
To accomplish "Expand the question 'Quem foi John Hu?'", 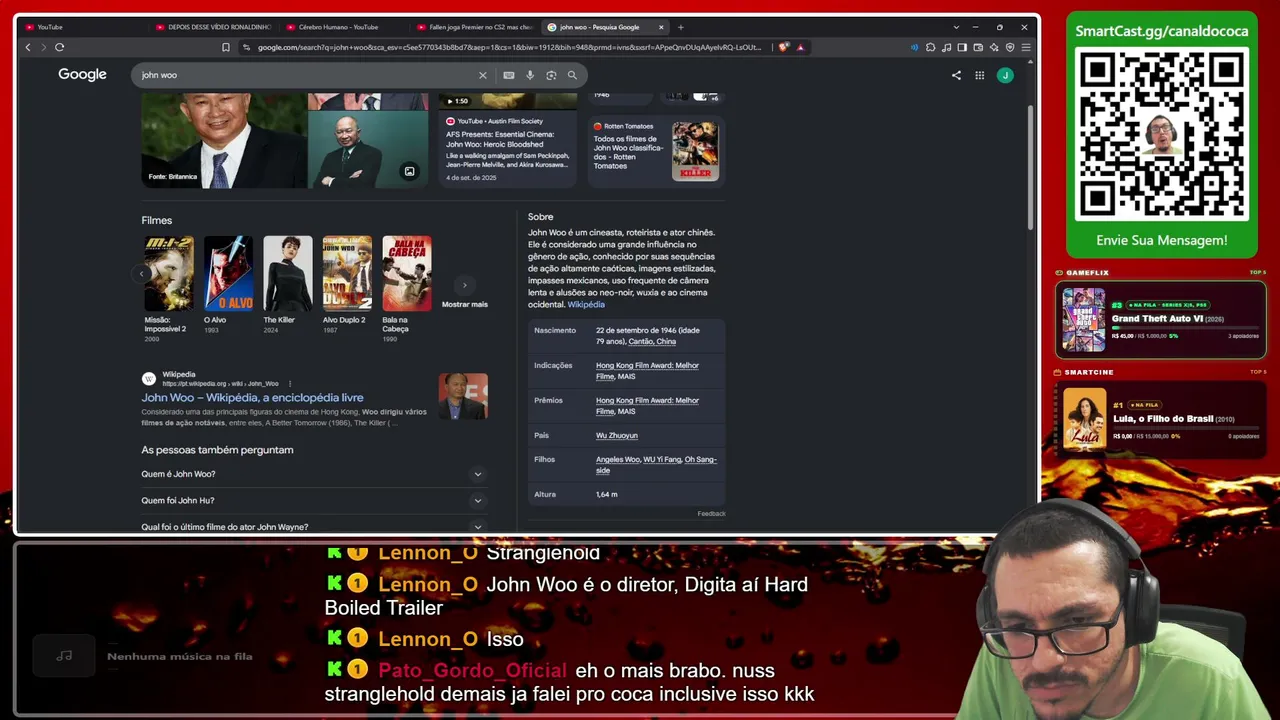I will (x=313, y=500).
